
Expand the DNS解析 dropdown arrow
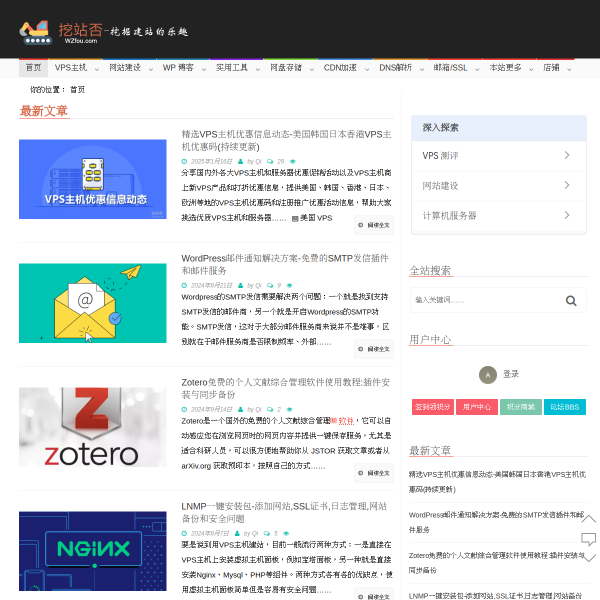click(x=422, y=69)
